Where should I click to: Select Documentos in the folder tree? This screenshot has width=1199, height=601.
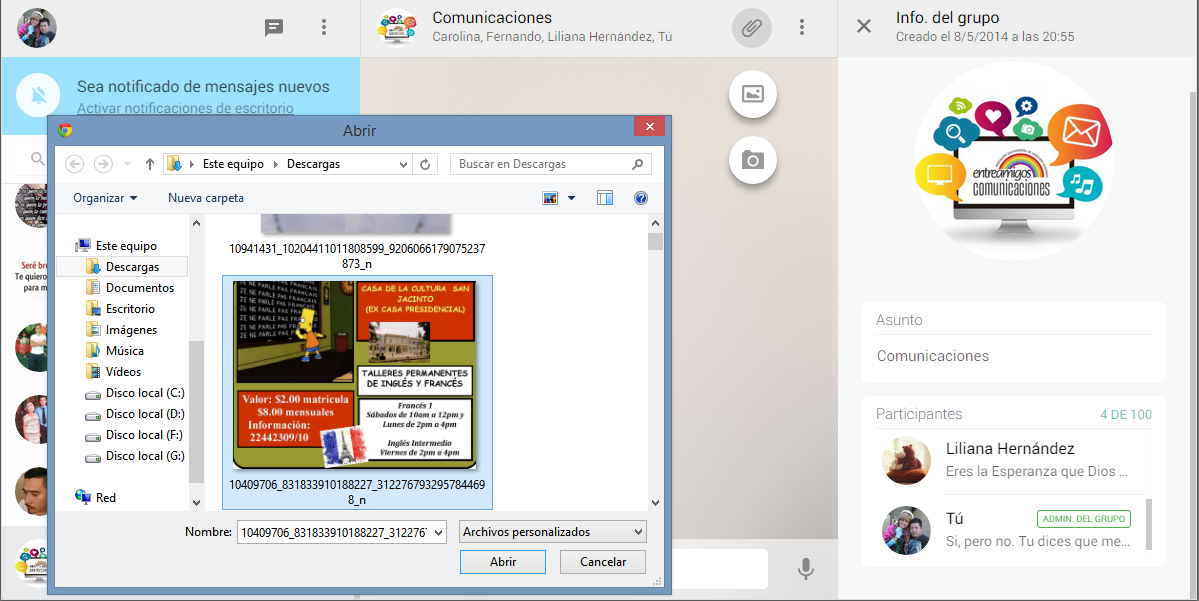click(139, 288)
